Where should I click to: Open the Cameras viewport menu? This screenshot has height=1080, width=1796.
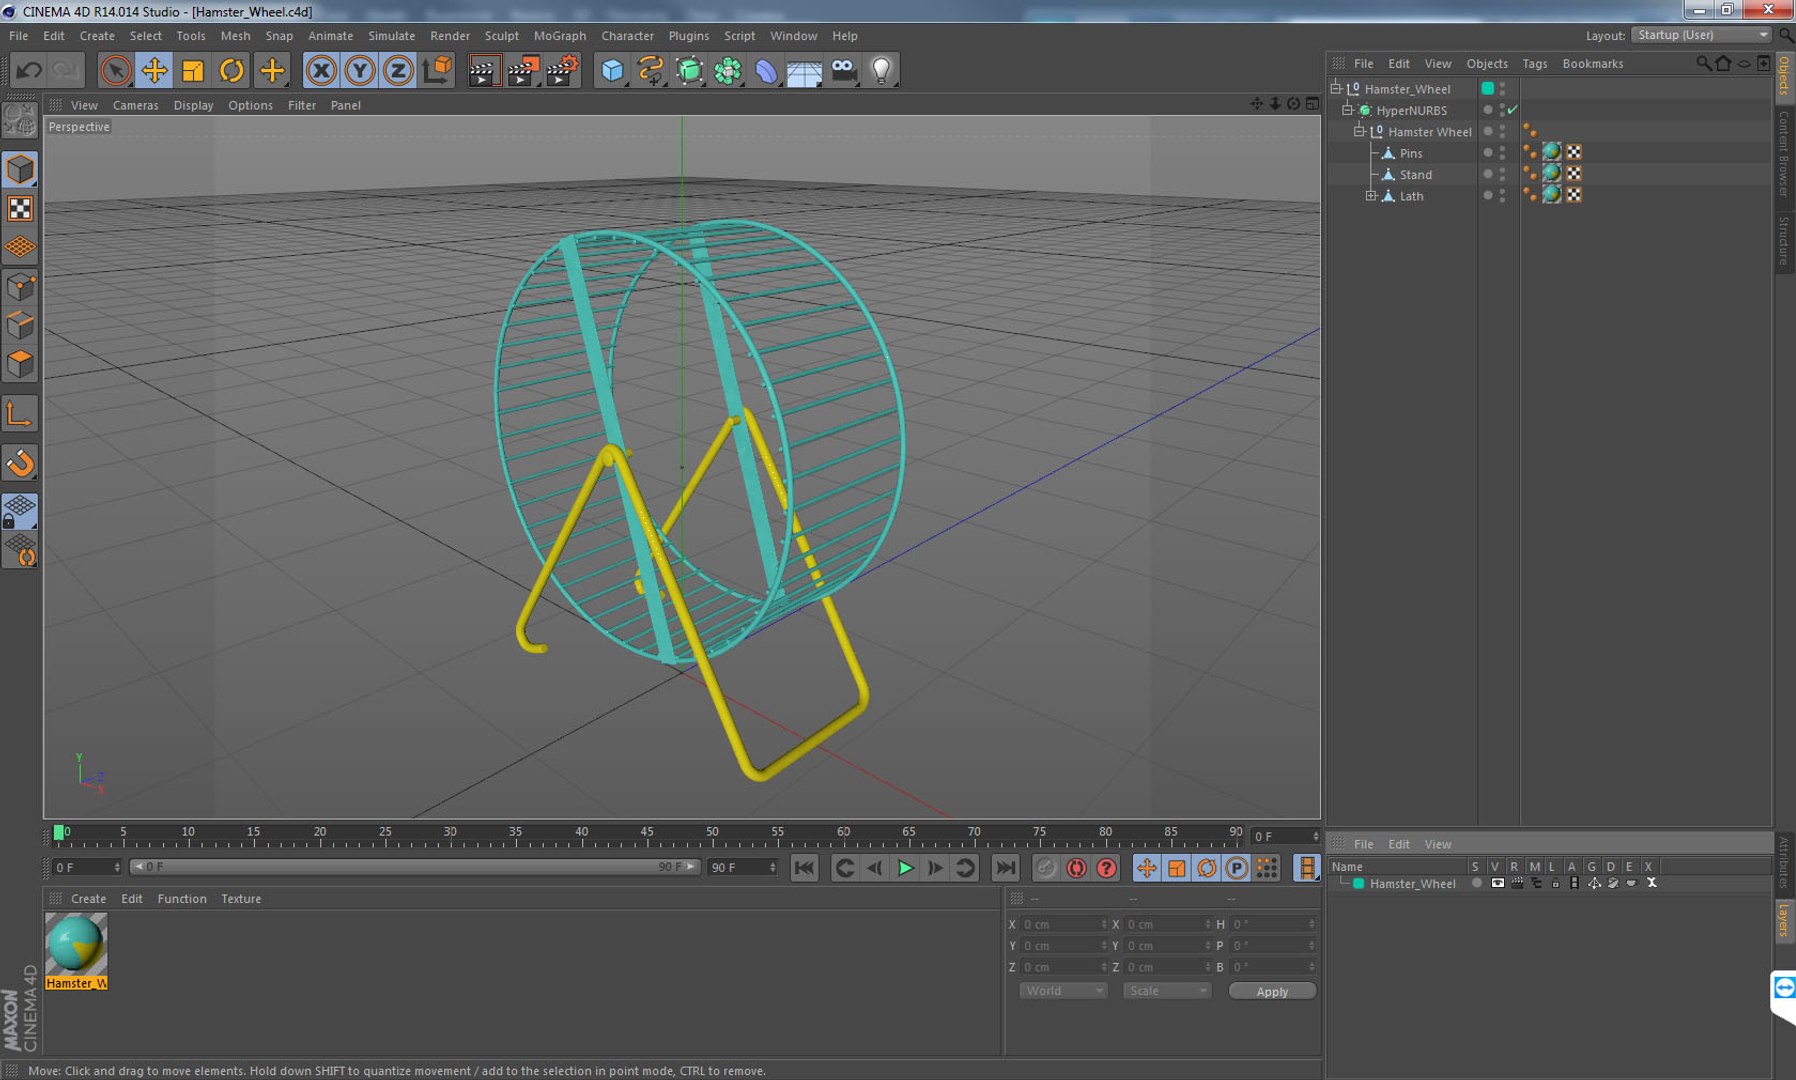point(135,105)
